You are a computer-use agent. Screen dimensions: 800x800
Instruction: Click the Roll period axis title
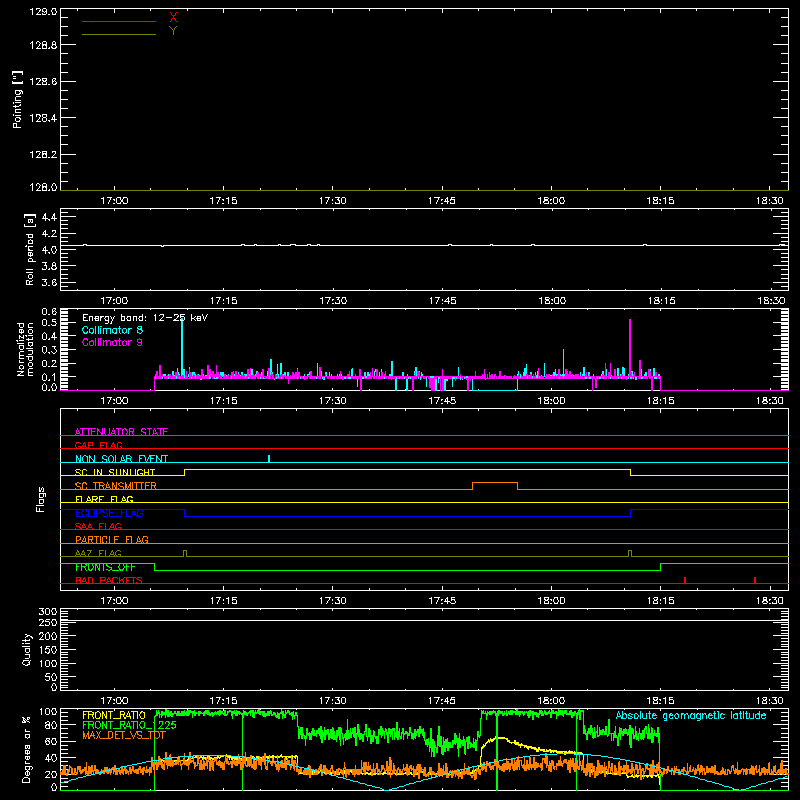pos(29,249)
